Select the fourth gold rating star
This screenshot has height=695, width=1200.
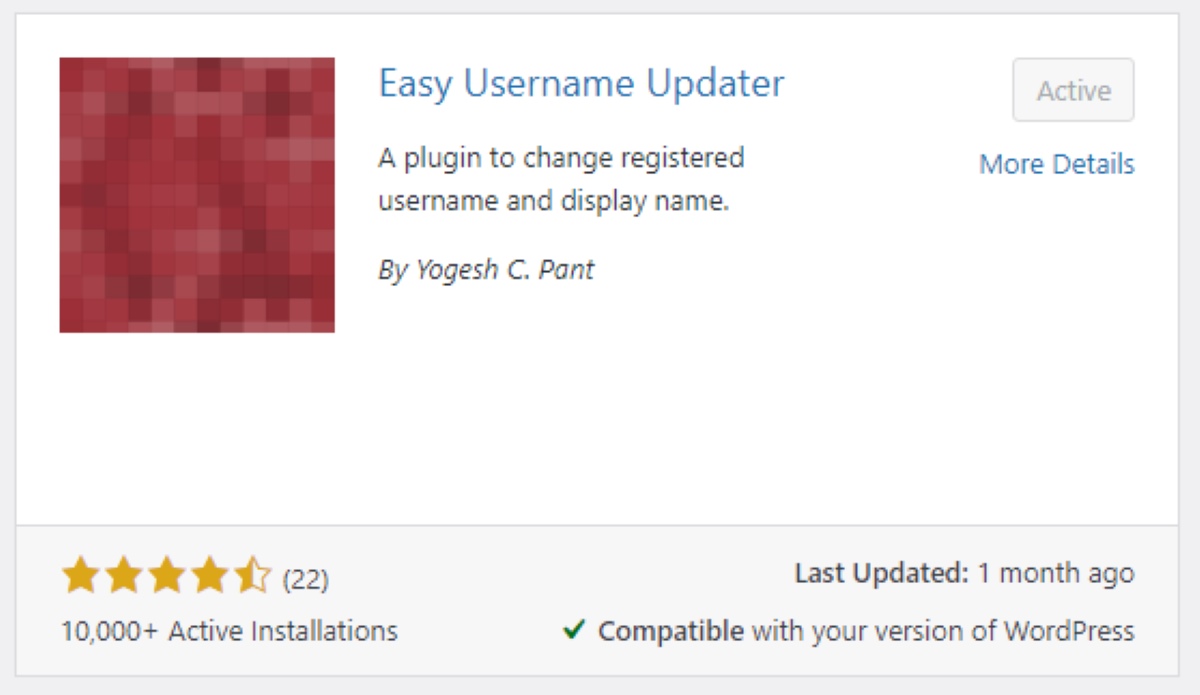coord(208,575)
